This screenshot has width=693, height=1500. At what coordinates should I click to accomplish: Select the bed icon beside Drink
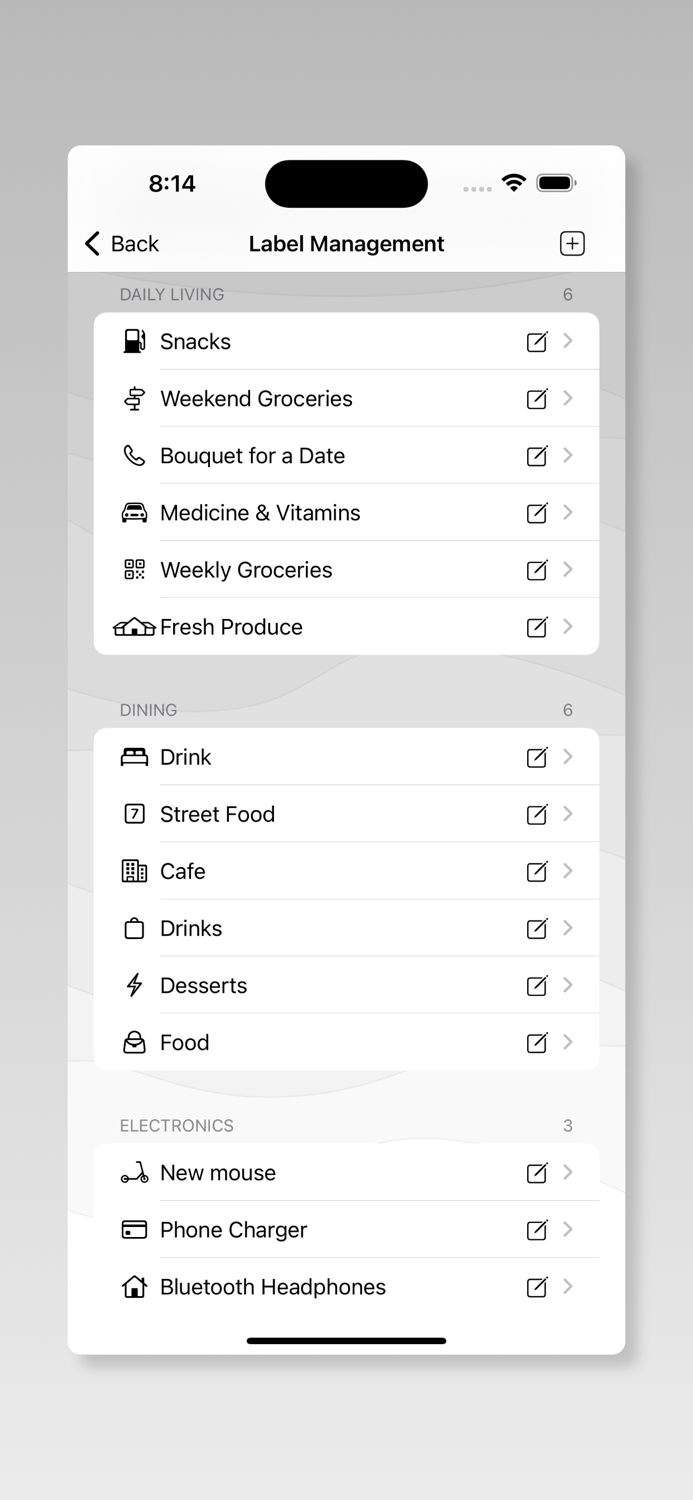coord(133,757)
